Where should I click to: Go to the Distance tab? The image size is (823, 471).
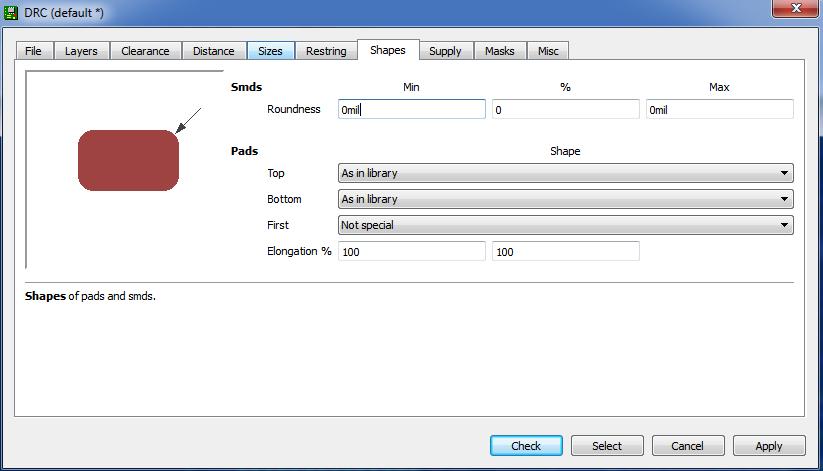[214, 51]
